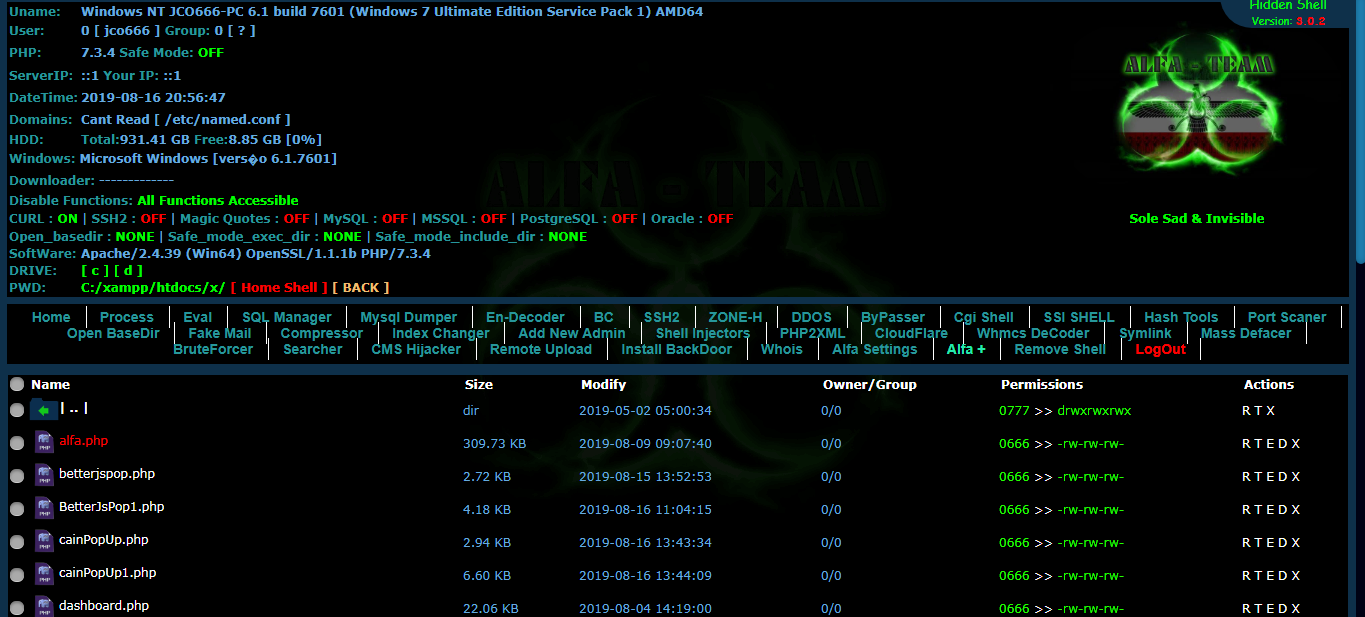This screenshot has height=617, width=1365.
Task: Open the alfa.php file name
Action: coord(84,440)
